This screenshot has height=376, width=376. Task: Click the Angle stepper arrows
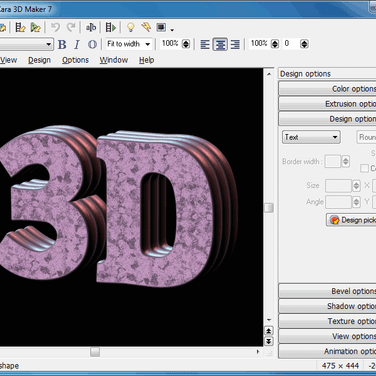coord(356,202)
